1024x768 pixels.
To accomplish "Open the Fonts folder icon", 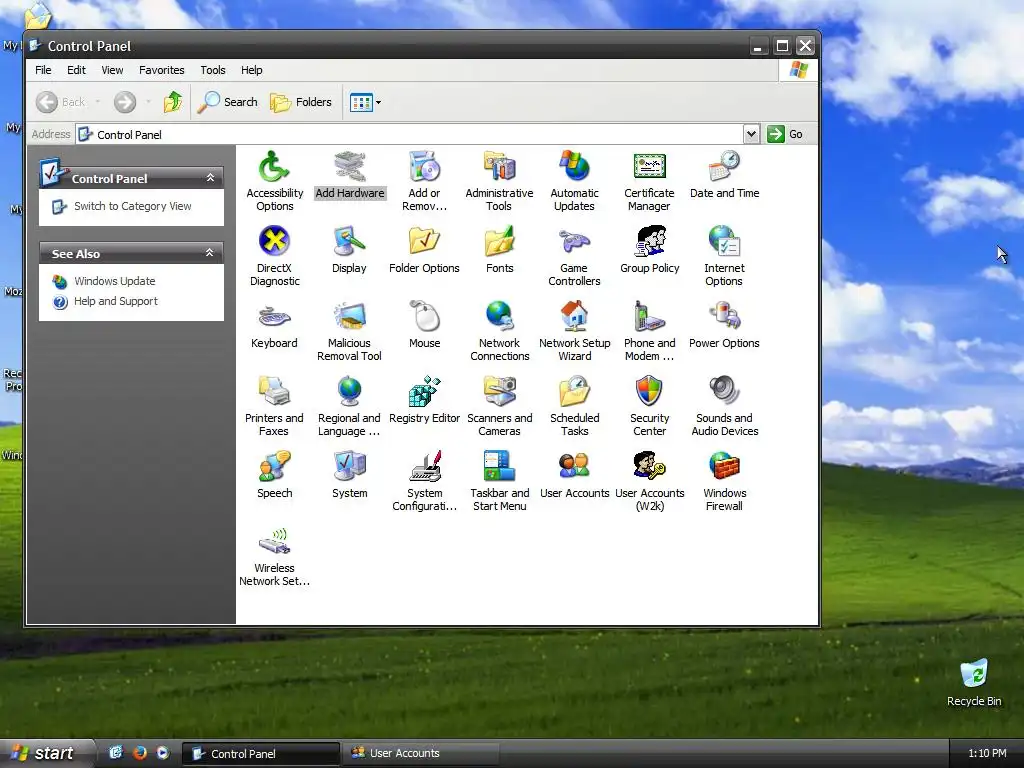I will pos(500,250).
